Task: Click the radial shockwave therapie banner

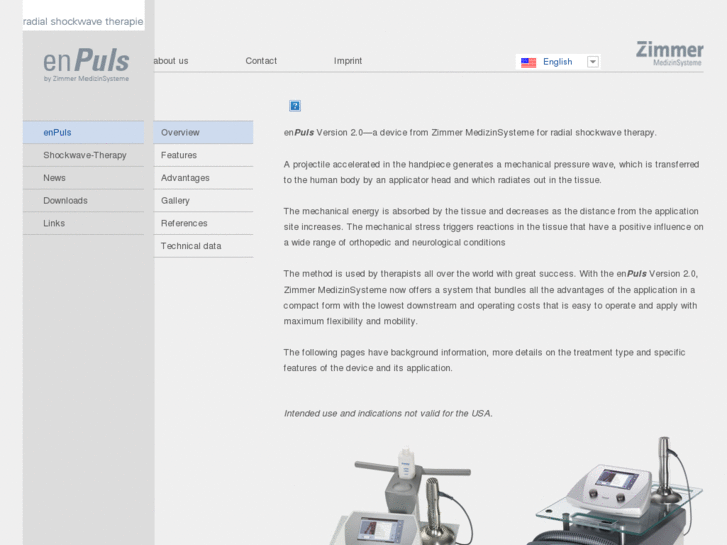Action: (x=83, y=16)
